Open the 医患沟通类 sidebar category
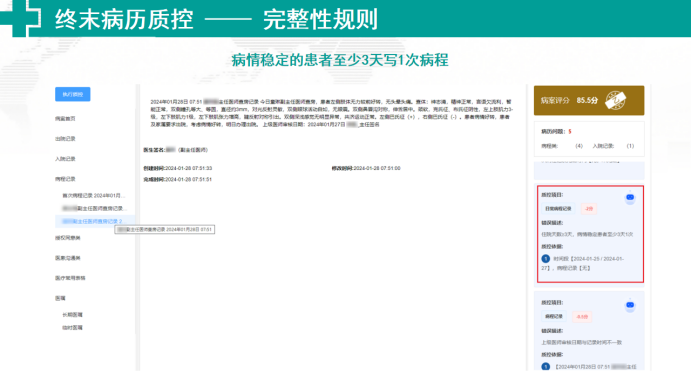This screenshot has width=692, height=389. tap(68, 258)
